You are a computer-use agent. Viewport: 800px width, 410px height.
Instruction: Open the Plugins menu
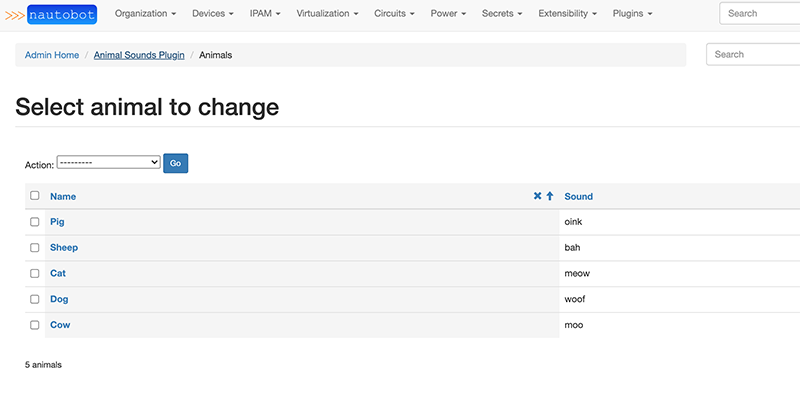coord(632,14)
